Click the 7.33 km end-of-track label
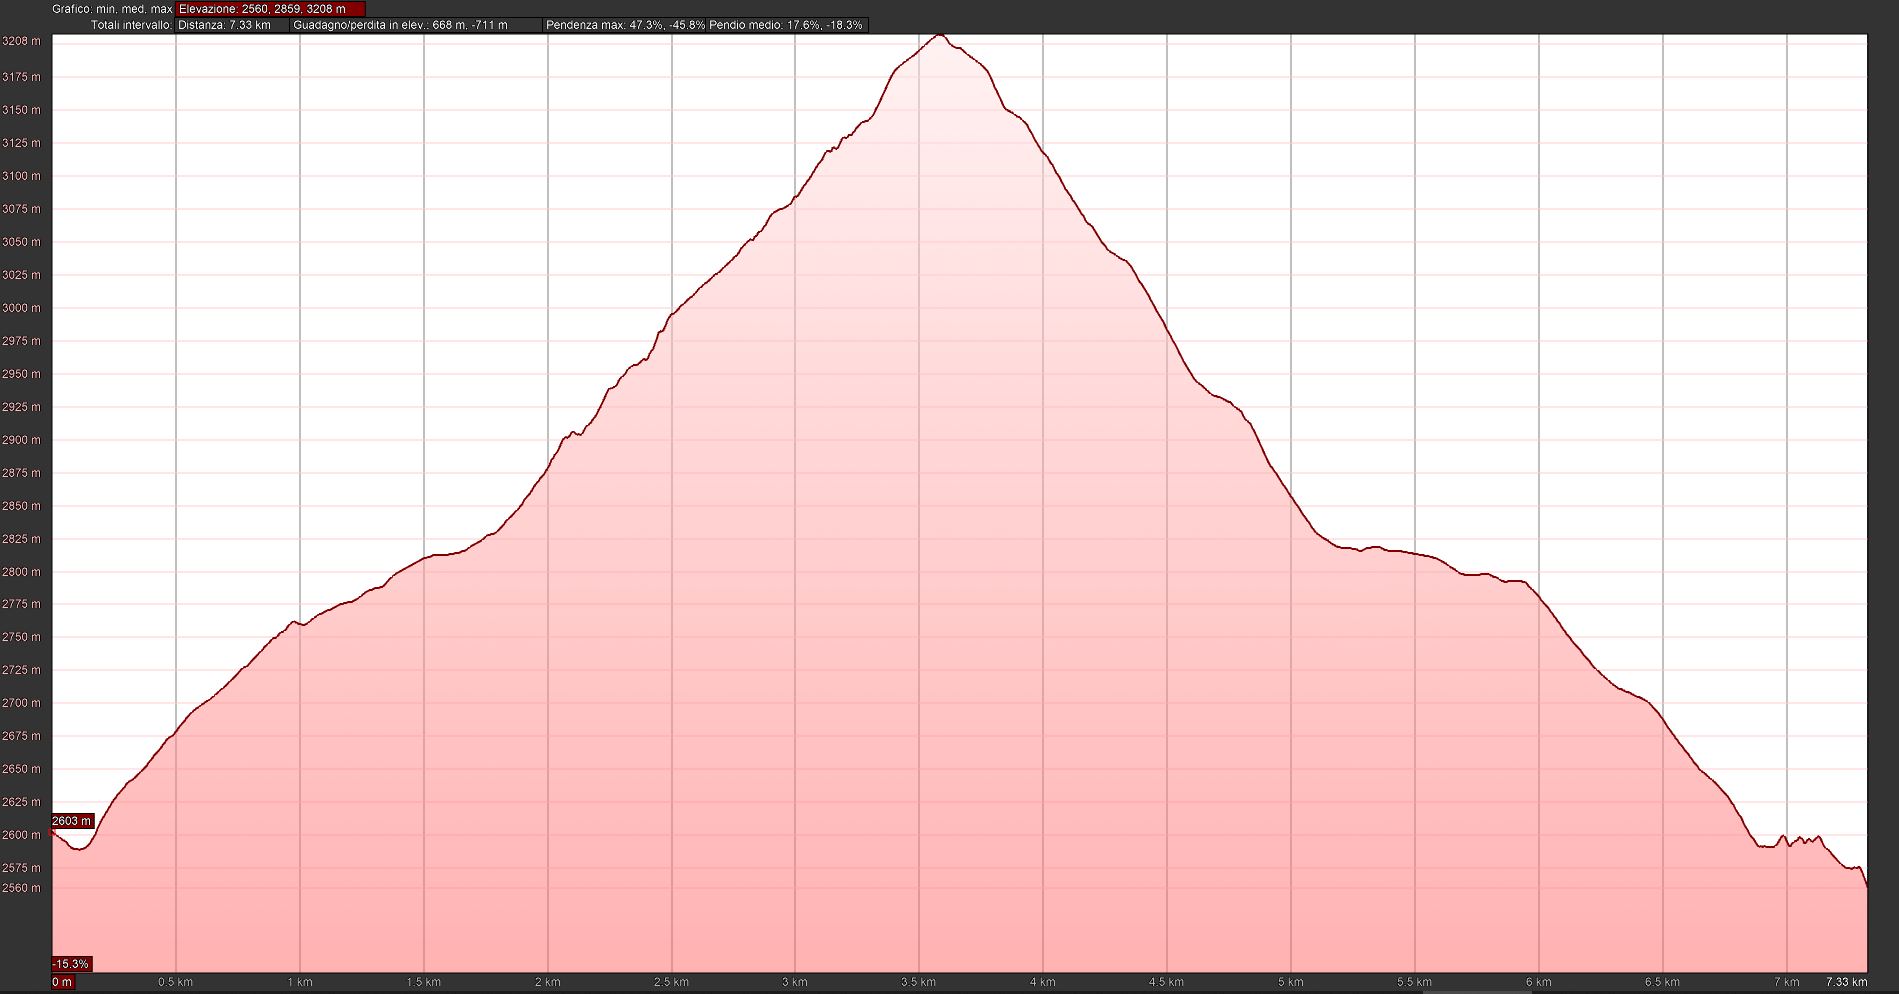1899x994 pixels. coord(1846,982)
